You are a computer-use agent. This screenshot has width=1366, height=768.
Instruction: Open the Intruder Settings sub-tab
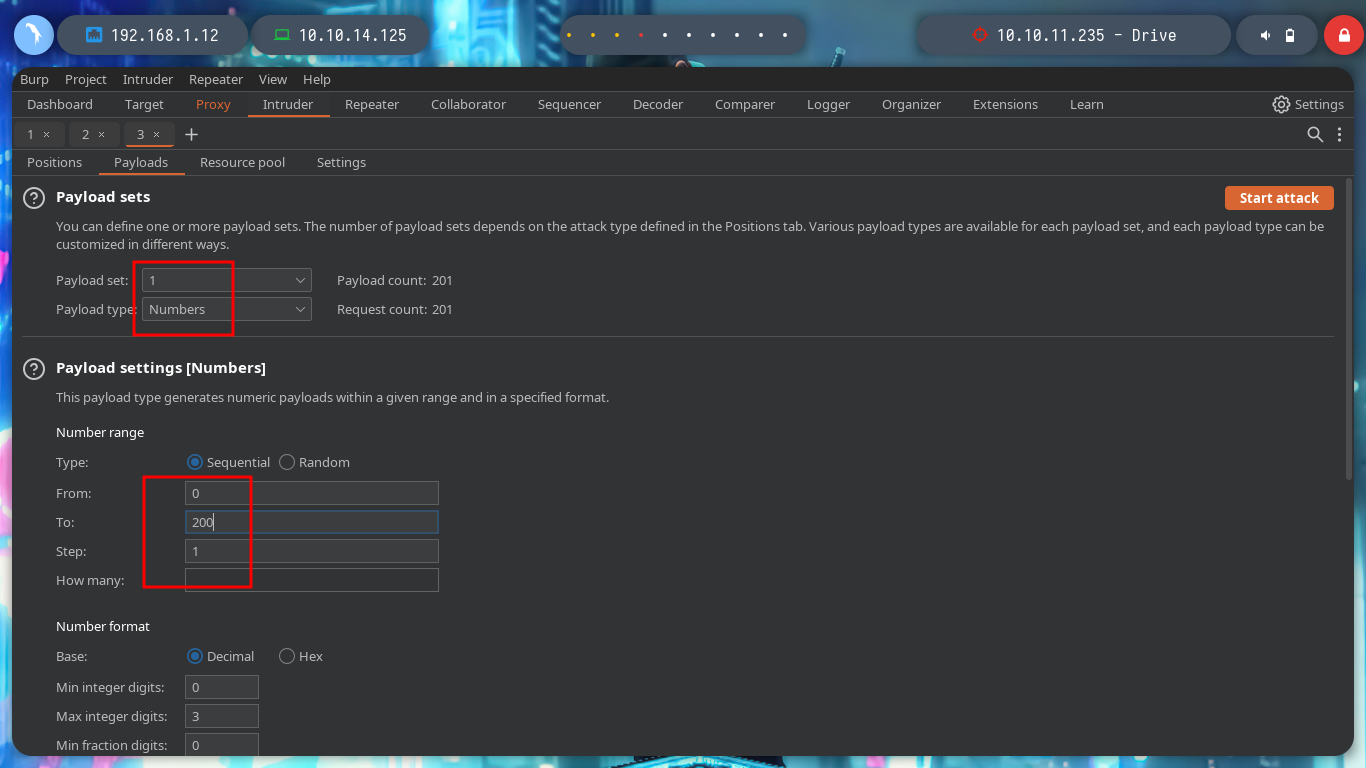pos(341,162)
